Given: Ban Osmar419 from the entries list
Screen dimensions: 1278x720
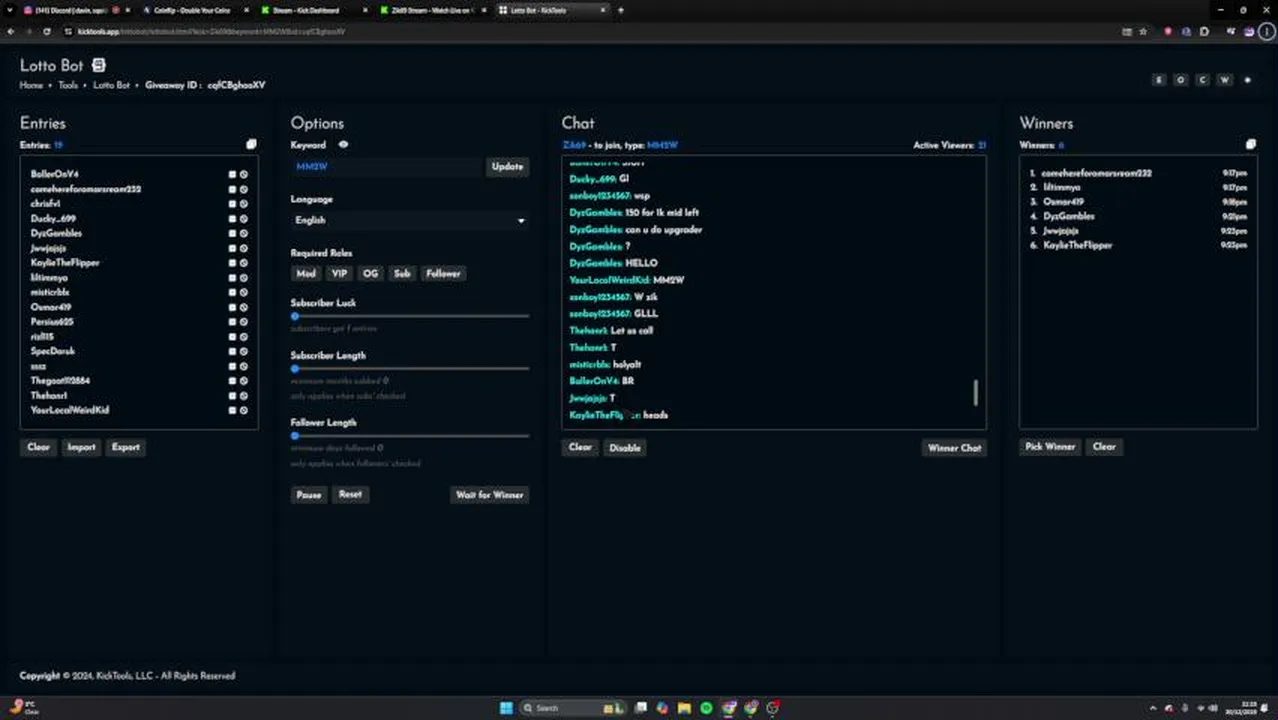Looking at the screenshot, I should [243, 307].
